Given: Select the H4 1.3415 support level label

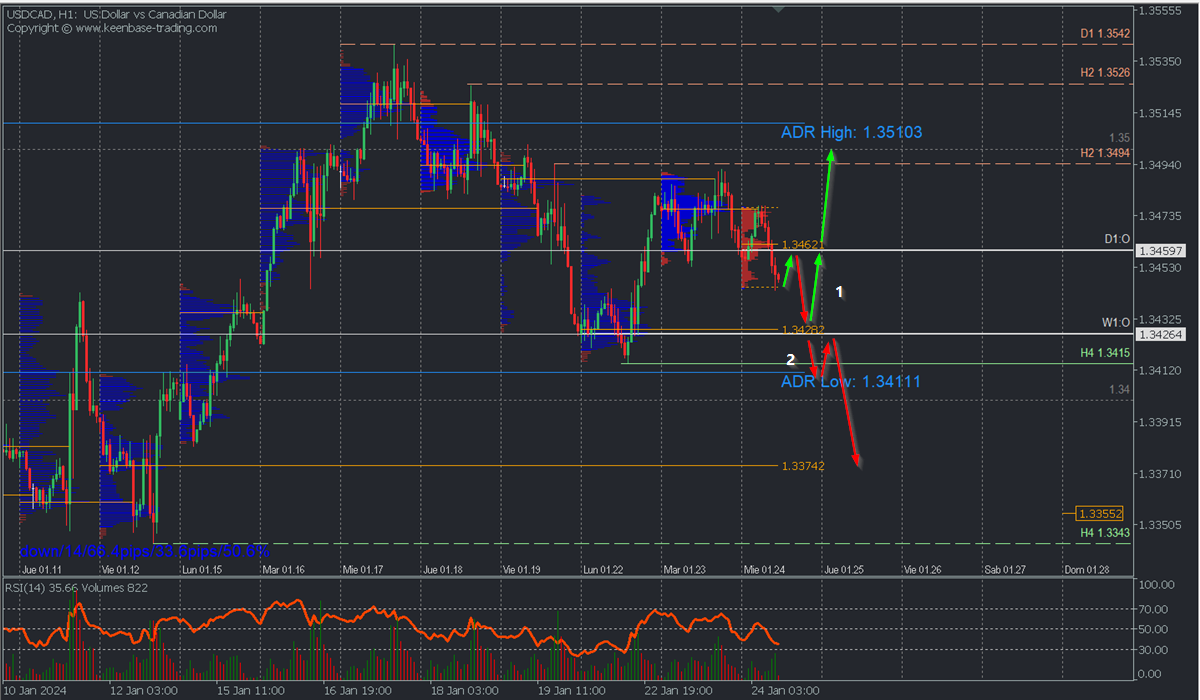Looking at the screenshot, I should coord(1105,353).
